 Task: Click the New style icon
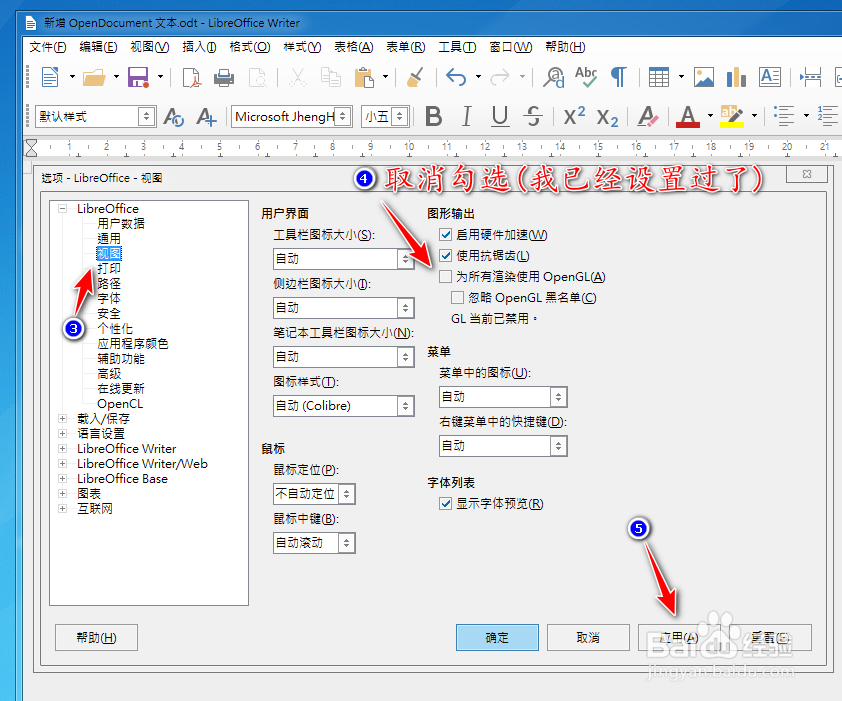(x=206, y=117)
